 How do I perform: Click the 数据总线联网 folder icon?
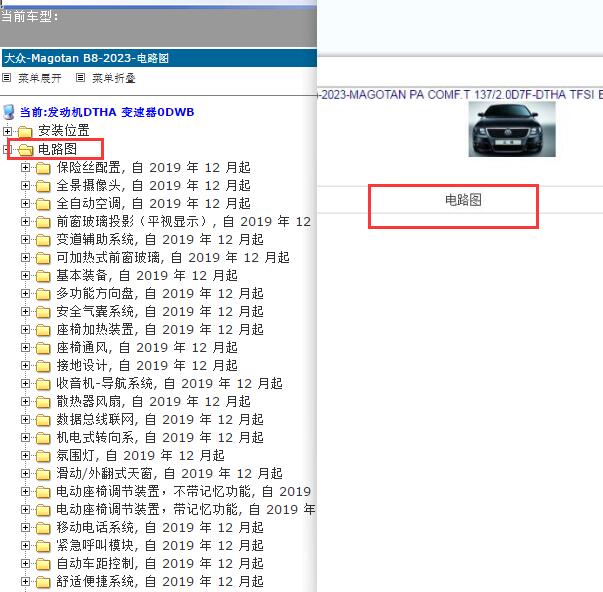pyautogui.click(x=43, y=420)
